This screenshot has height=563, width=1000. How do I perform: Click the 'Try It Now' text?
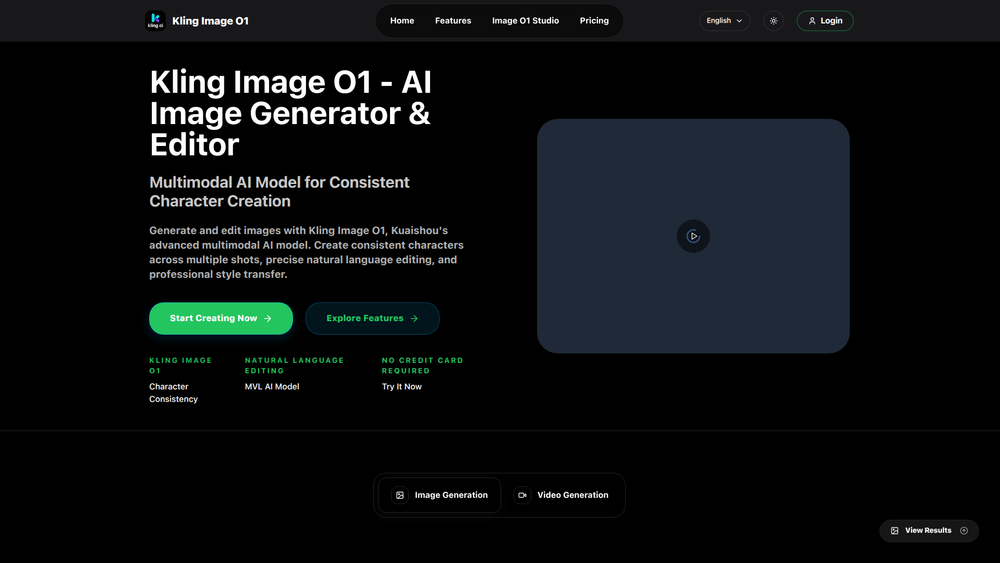tap(402, 386)
